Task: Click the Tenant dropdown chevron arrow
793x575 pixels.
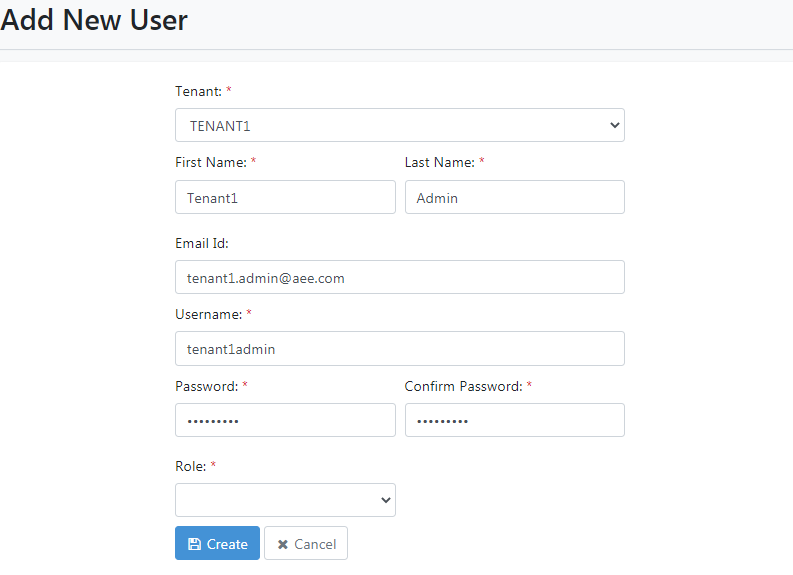Action: tap(614, 125)
